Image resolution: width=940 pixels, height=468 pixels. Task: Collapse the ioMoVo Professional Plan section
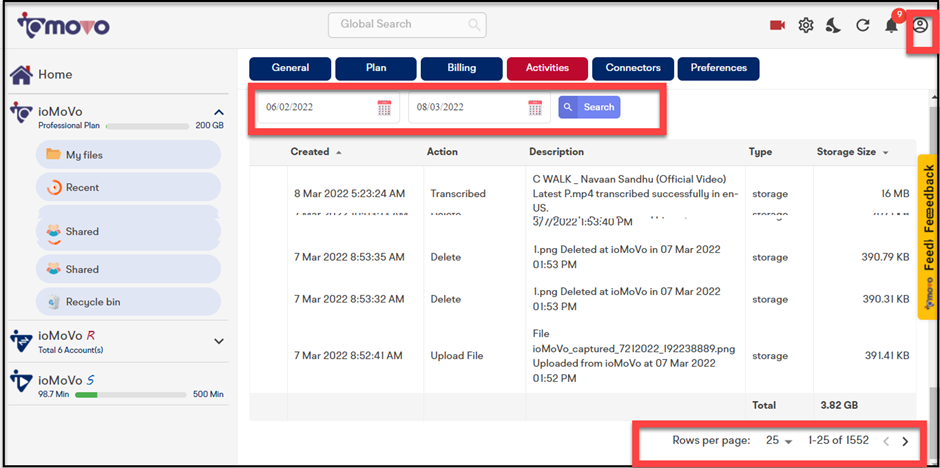219,112
